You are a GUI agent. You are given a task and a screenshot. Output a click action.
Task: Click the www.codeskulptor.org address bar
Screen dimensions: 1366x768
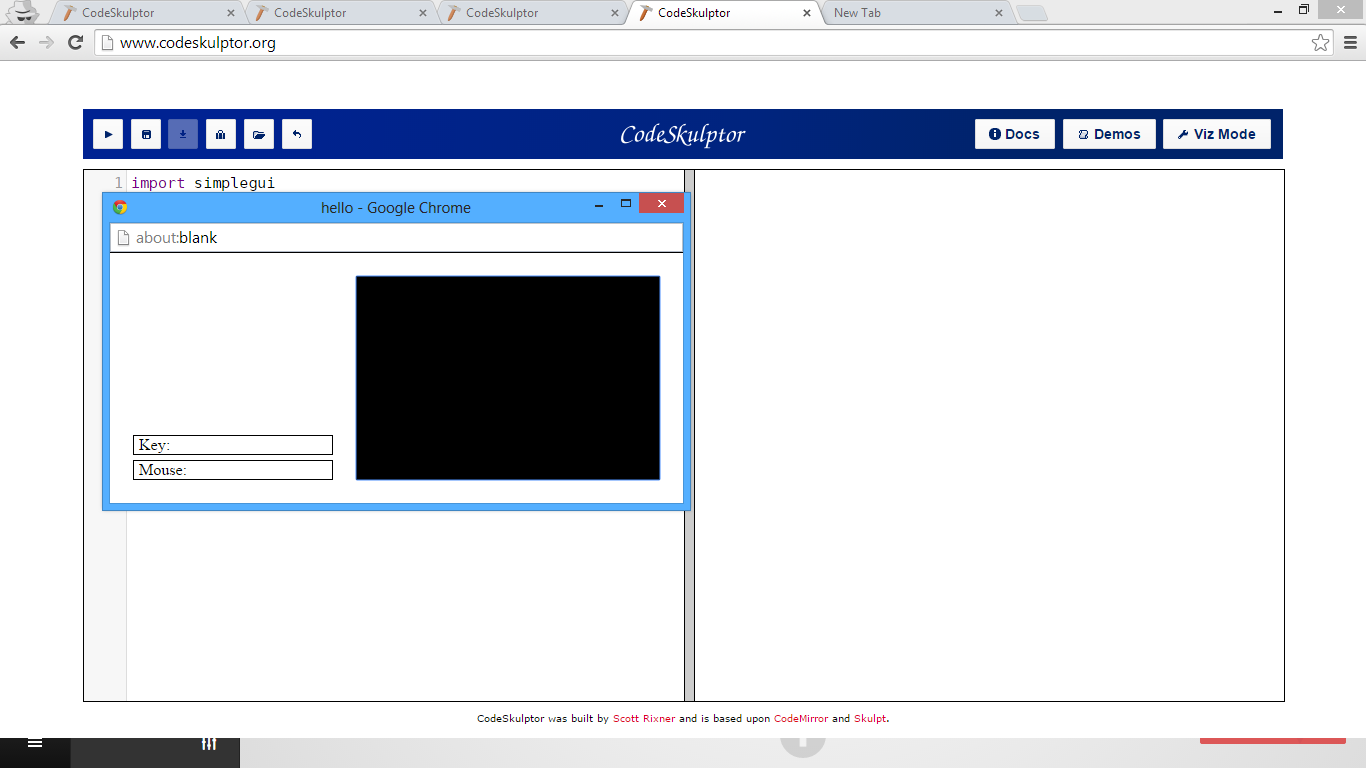(x=714, y=43)
